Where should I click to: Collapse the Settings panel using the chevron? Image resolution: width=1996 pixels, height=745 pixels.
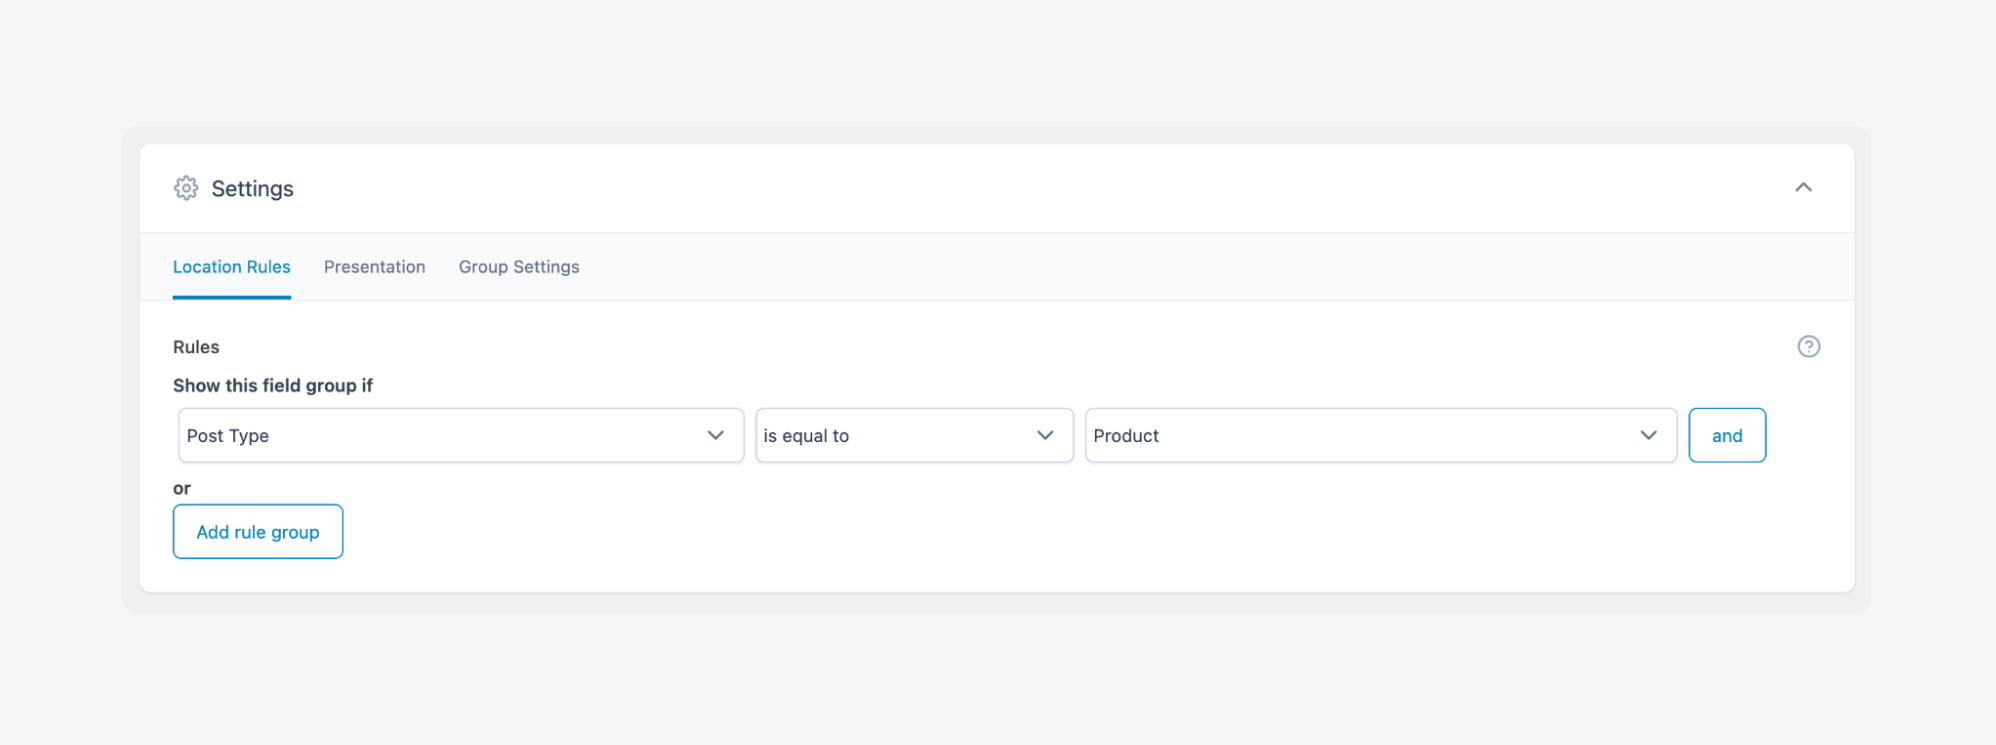(1803, 188)
